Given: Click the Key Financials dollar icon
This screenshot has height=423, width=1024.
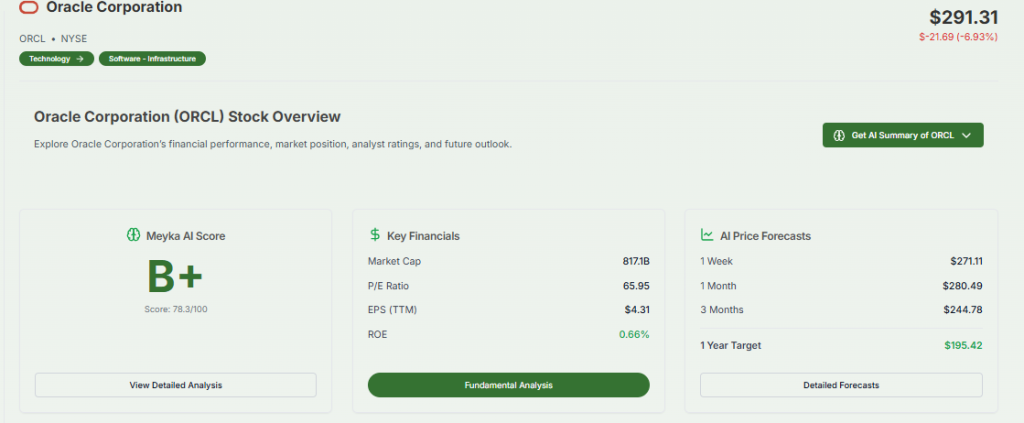Looking at the screenshot, I should (375, 235).
